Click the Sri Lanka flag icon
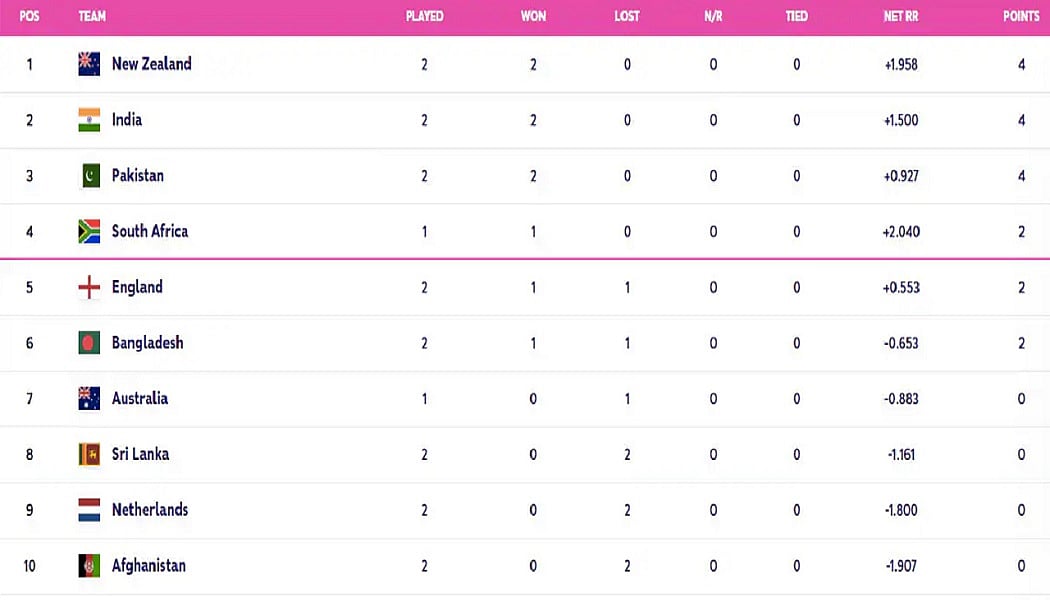Image resolution: width=1050 pixels, height=600 pixels. tap(89, 454)
